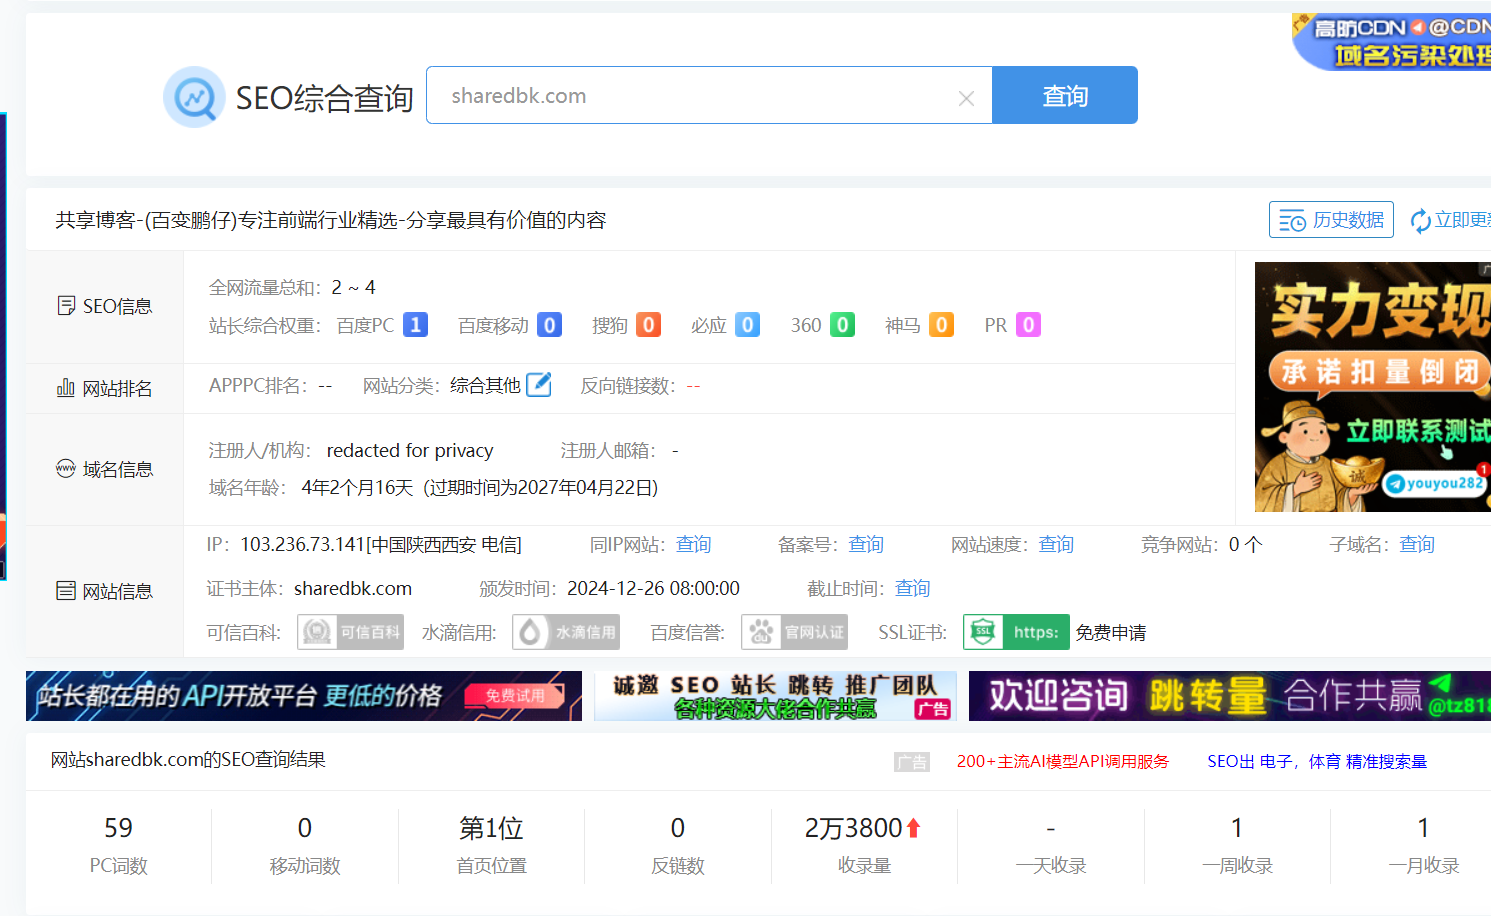The width and height of the screenshot is (1491, 916).
Task: Click the 搜狗 orange weight badge
Action: (x=648, y=325)
